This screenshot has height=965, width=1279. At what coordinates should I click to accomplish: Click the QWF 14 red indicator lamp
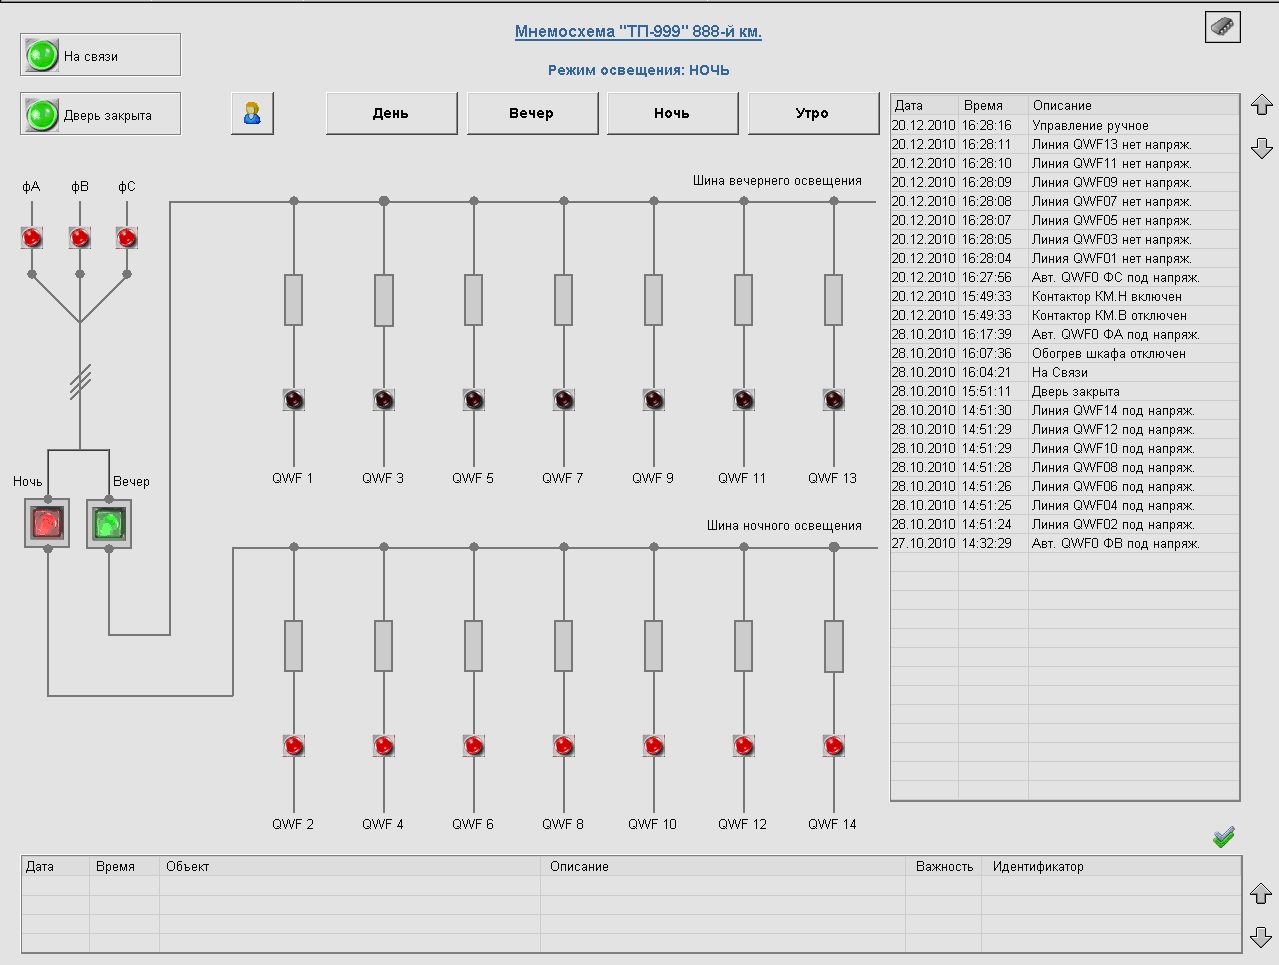point(833,746)
